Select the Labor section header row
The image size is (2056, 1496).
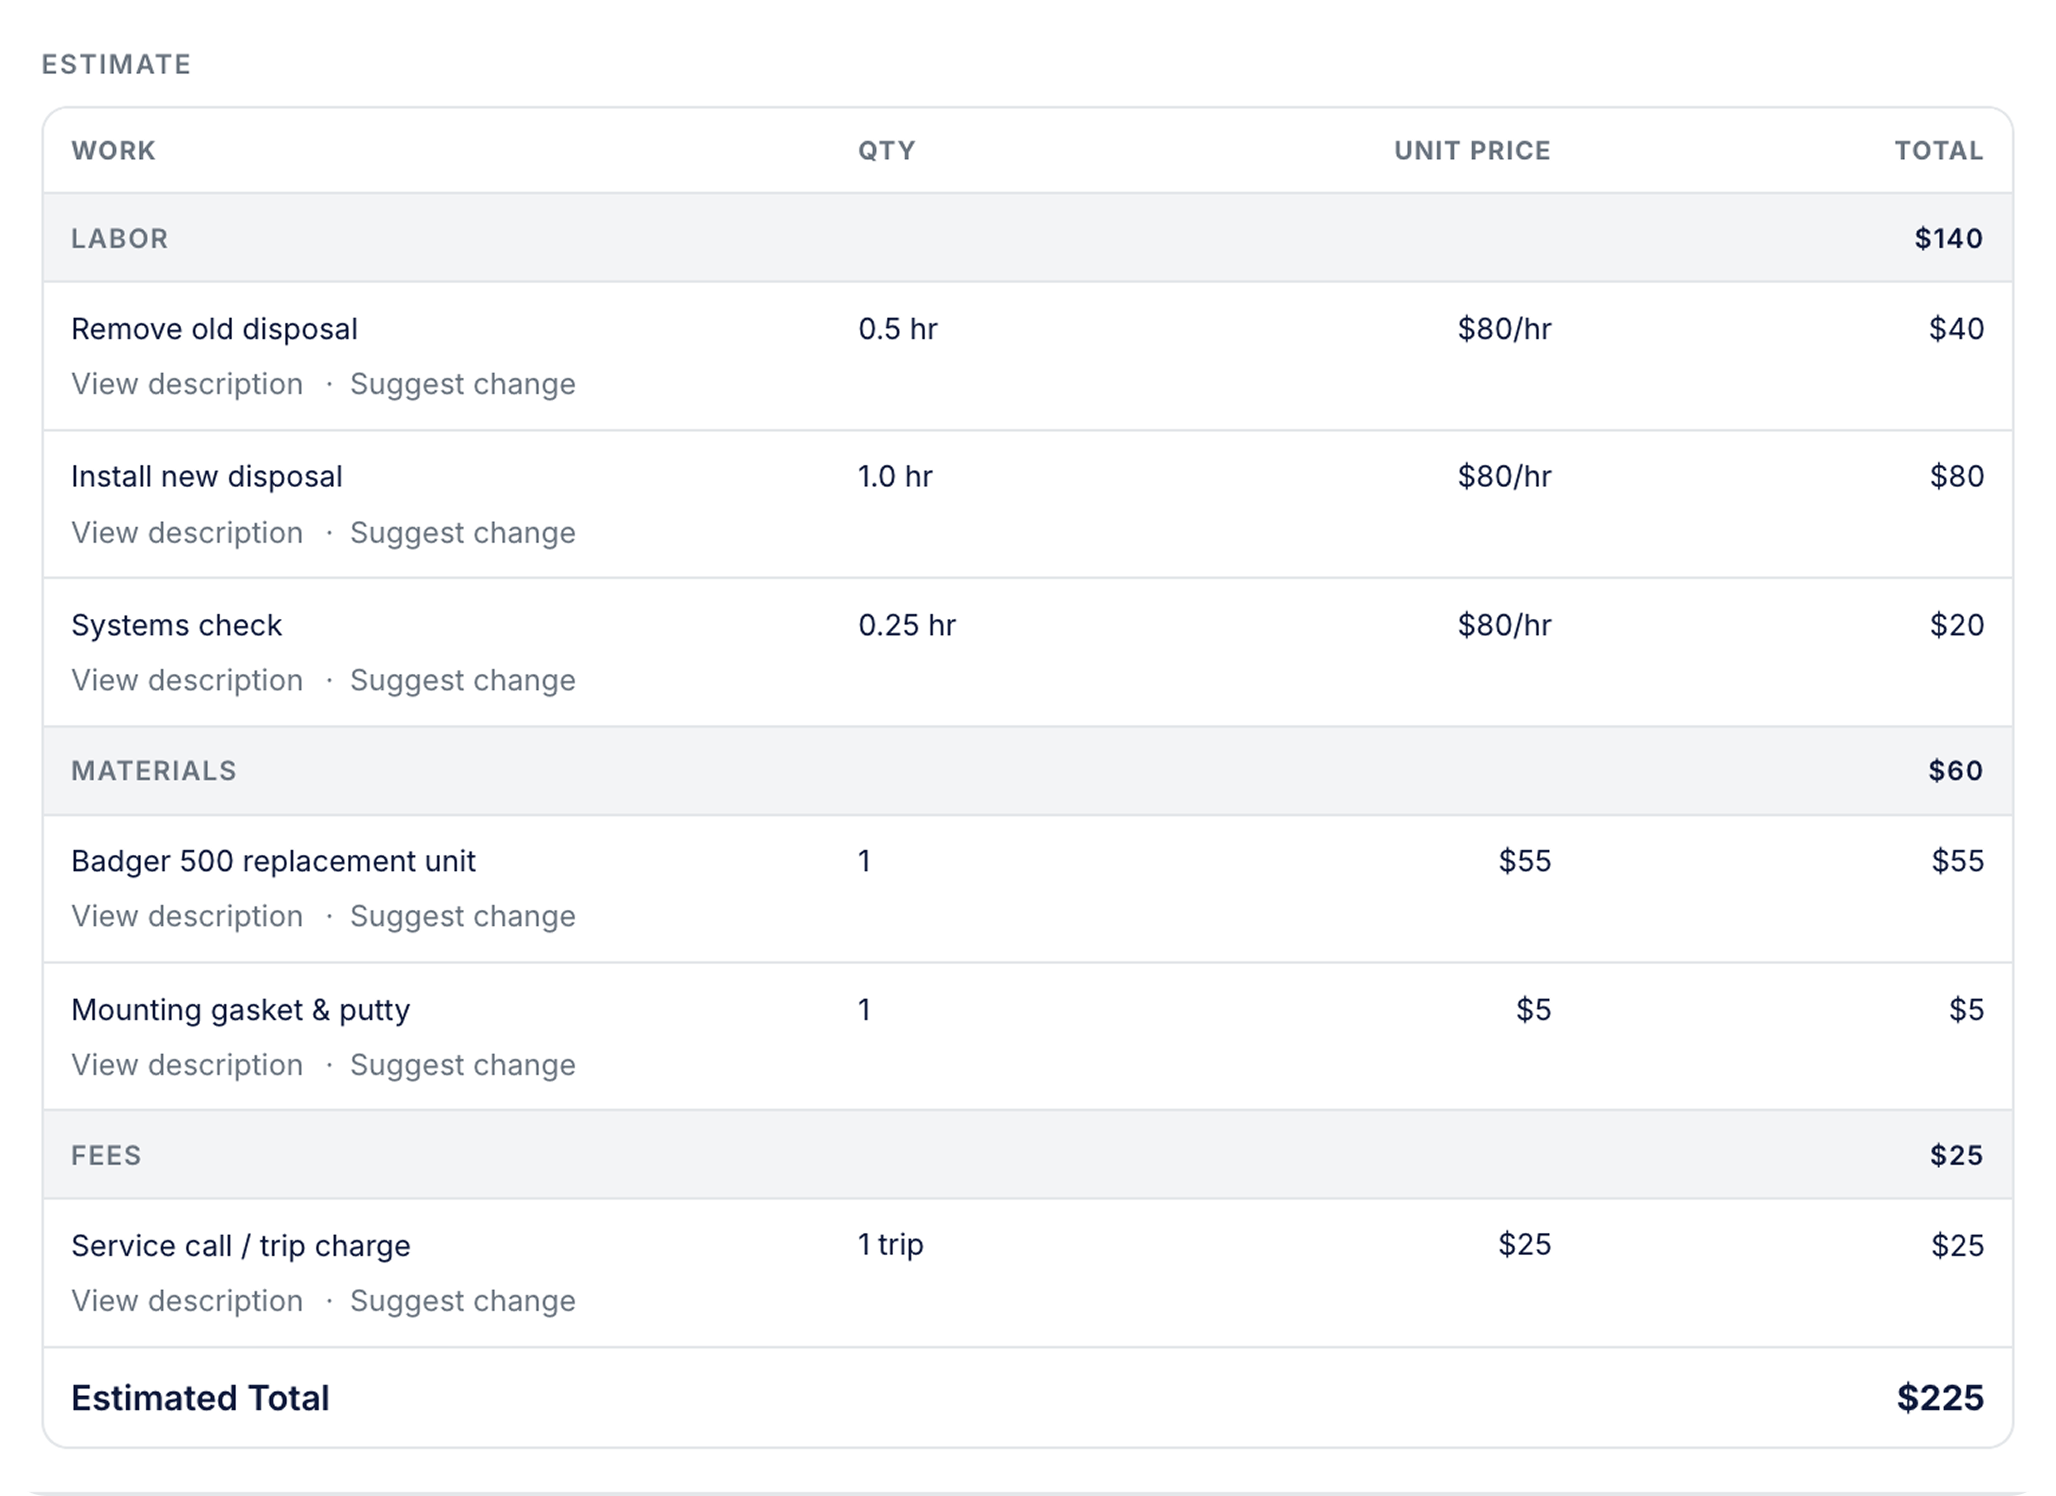pos(1028,238)
